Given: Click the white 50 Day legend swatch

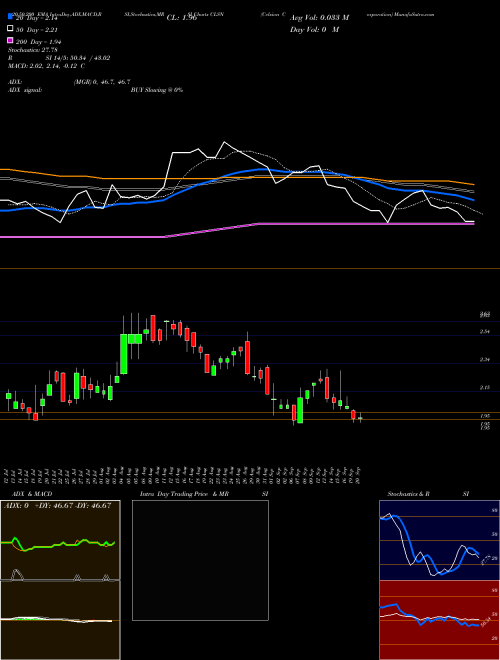Looking at the screenshot, I should coord(10,29).
